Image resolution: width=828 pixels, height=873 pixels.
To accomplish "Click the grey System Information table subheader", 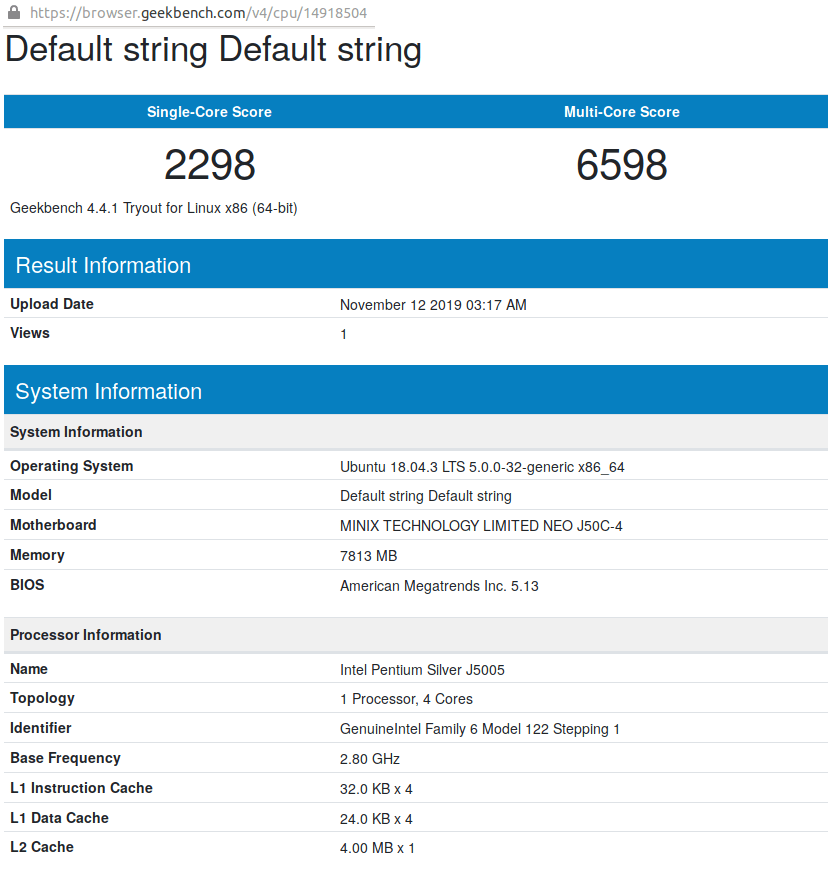I will 416,432.
